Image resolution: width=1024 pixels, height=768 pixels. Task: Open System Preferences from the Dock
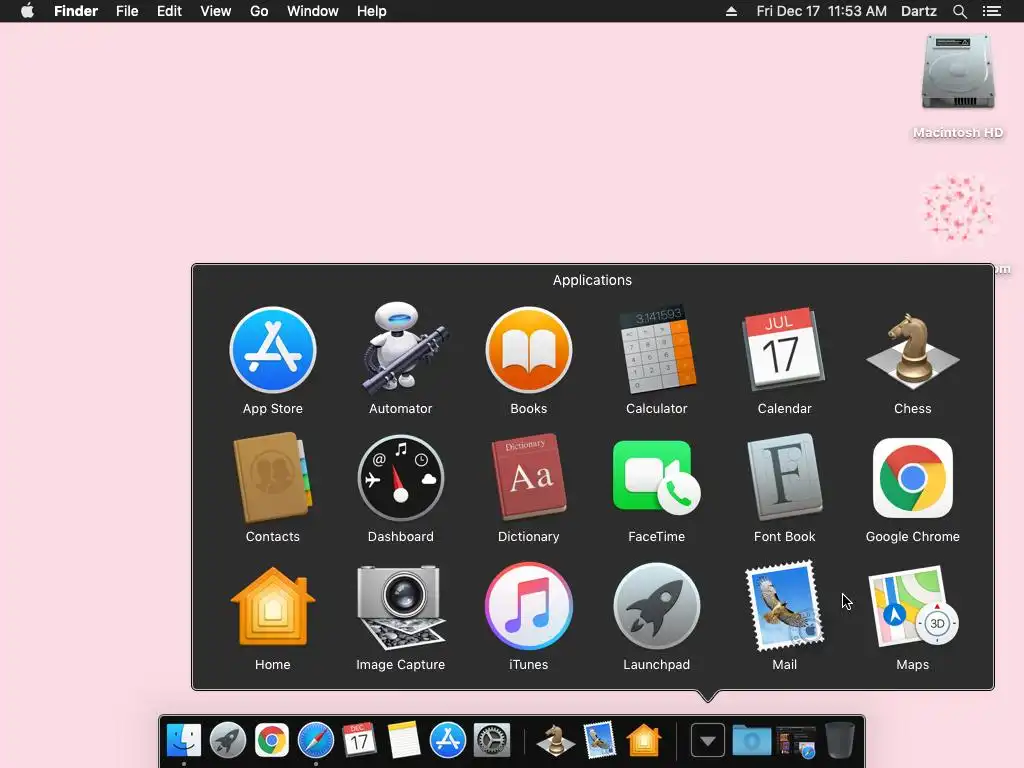click(x=492, y=741)
